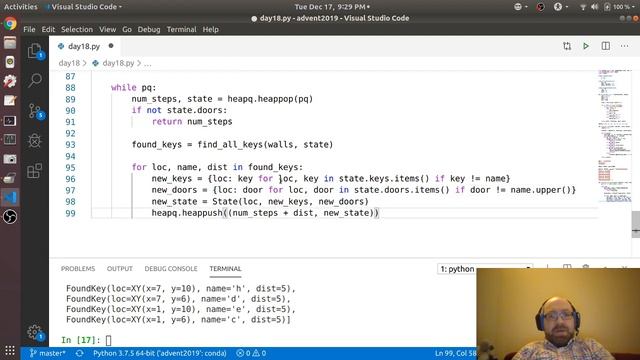Select Python 3.7.5 interpreter in status bar
The height and width of the screenshot is (360, 640).
pyautogui.click(x=160, y=353)
